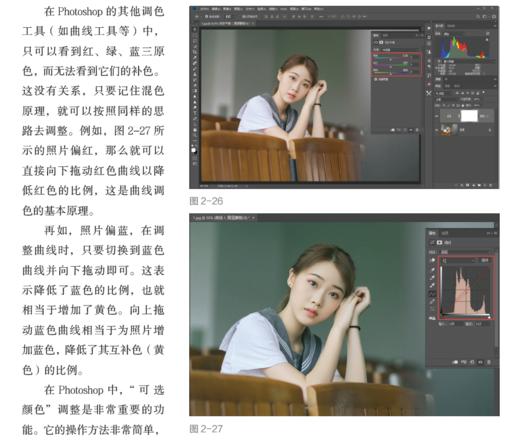Click the histogram refresh icon in Figure 2-26
Viewport: 520px width, 440px height.
point(488,34)
